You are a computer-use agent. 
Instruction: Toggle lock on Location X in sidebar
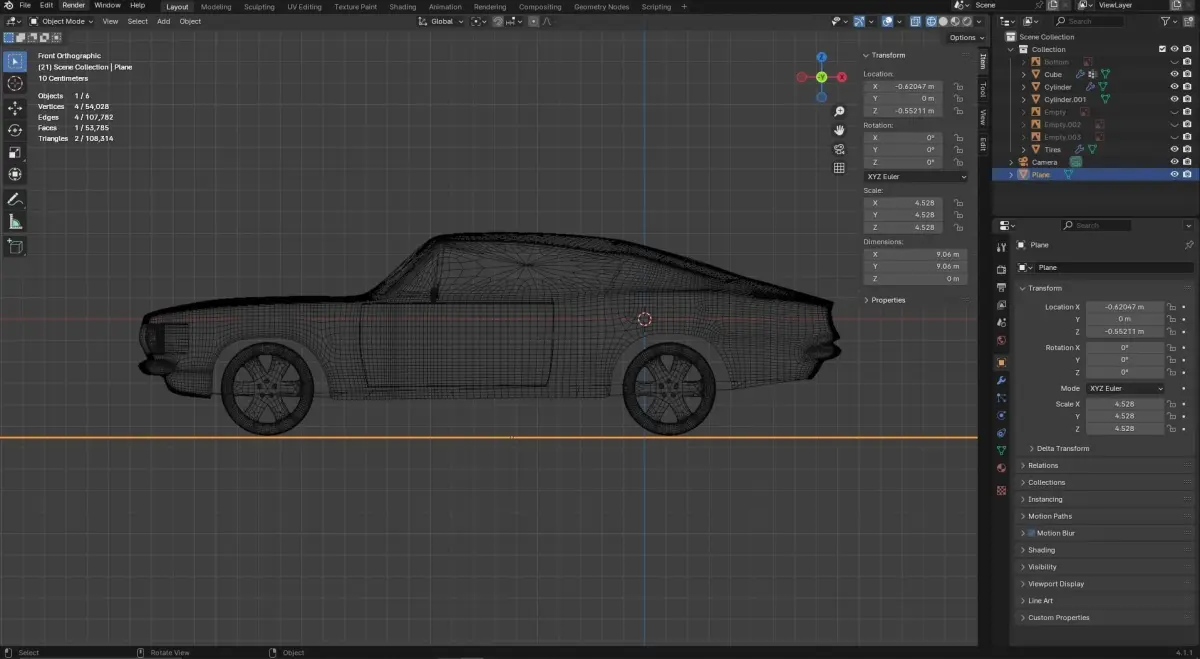[958, 87]
